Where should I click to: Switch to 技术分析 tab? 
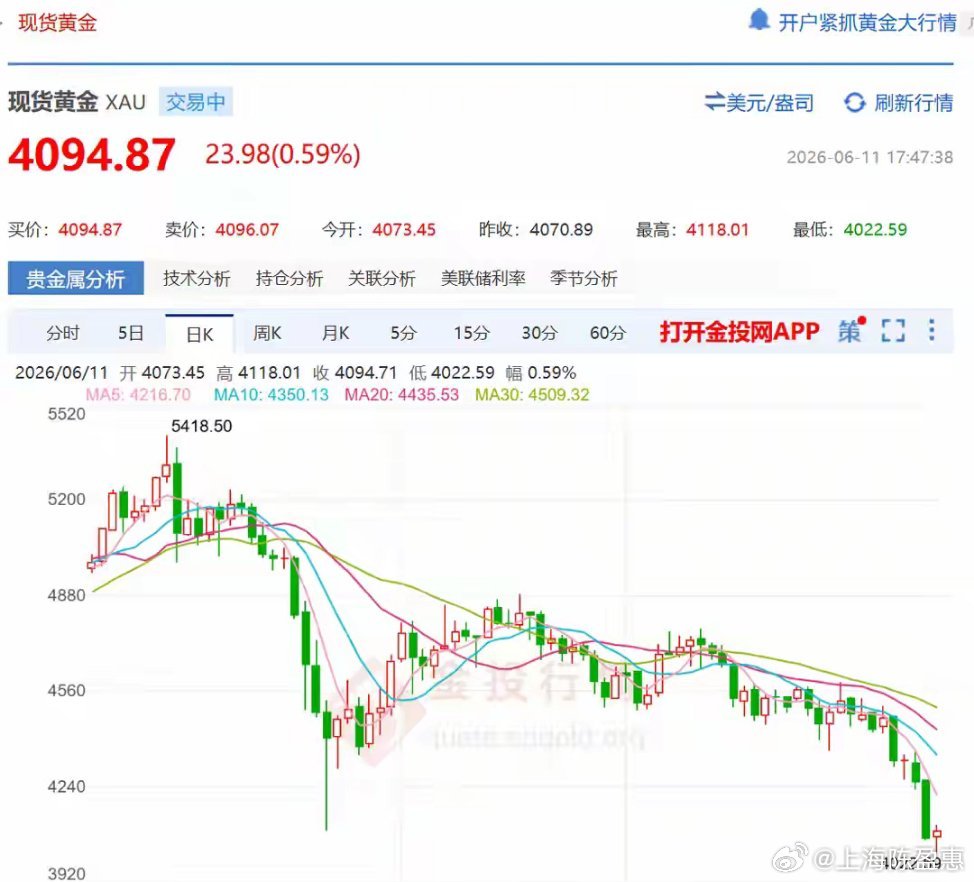coord(196,278)
